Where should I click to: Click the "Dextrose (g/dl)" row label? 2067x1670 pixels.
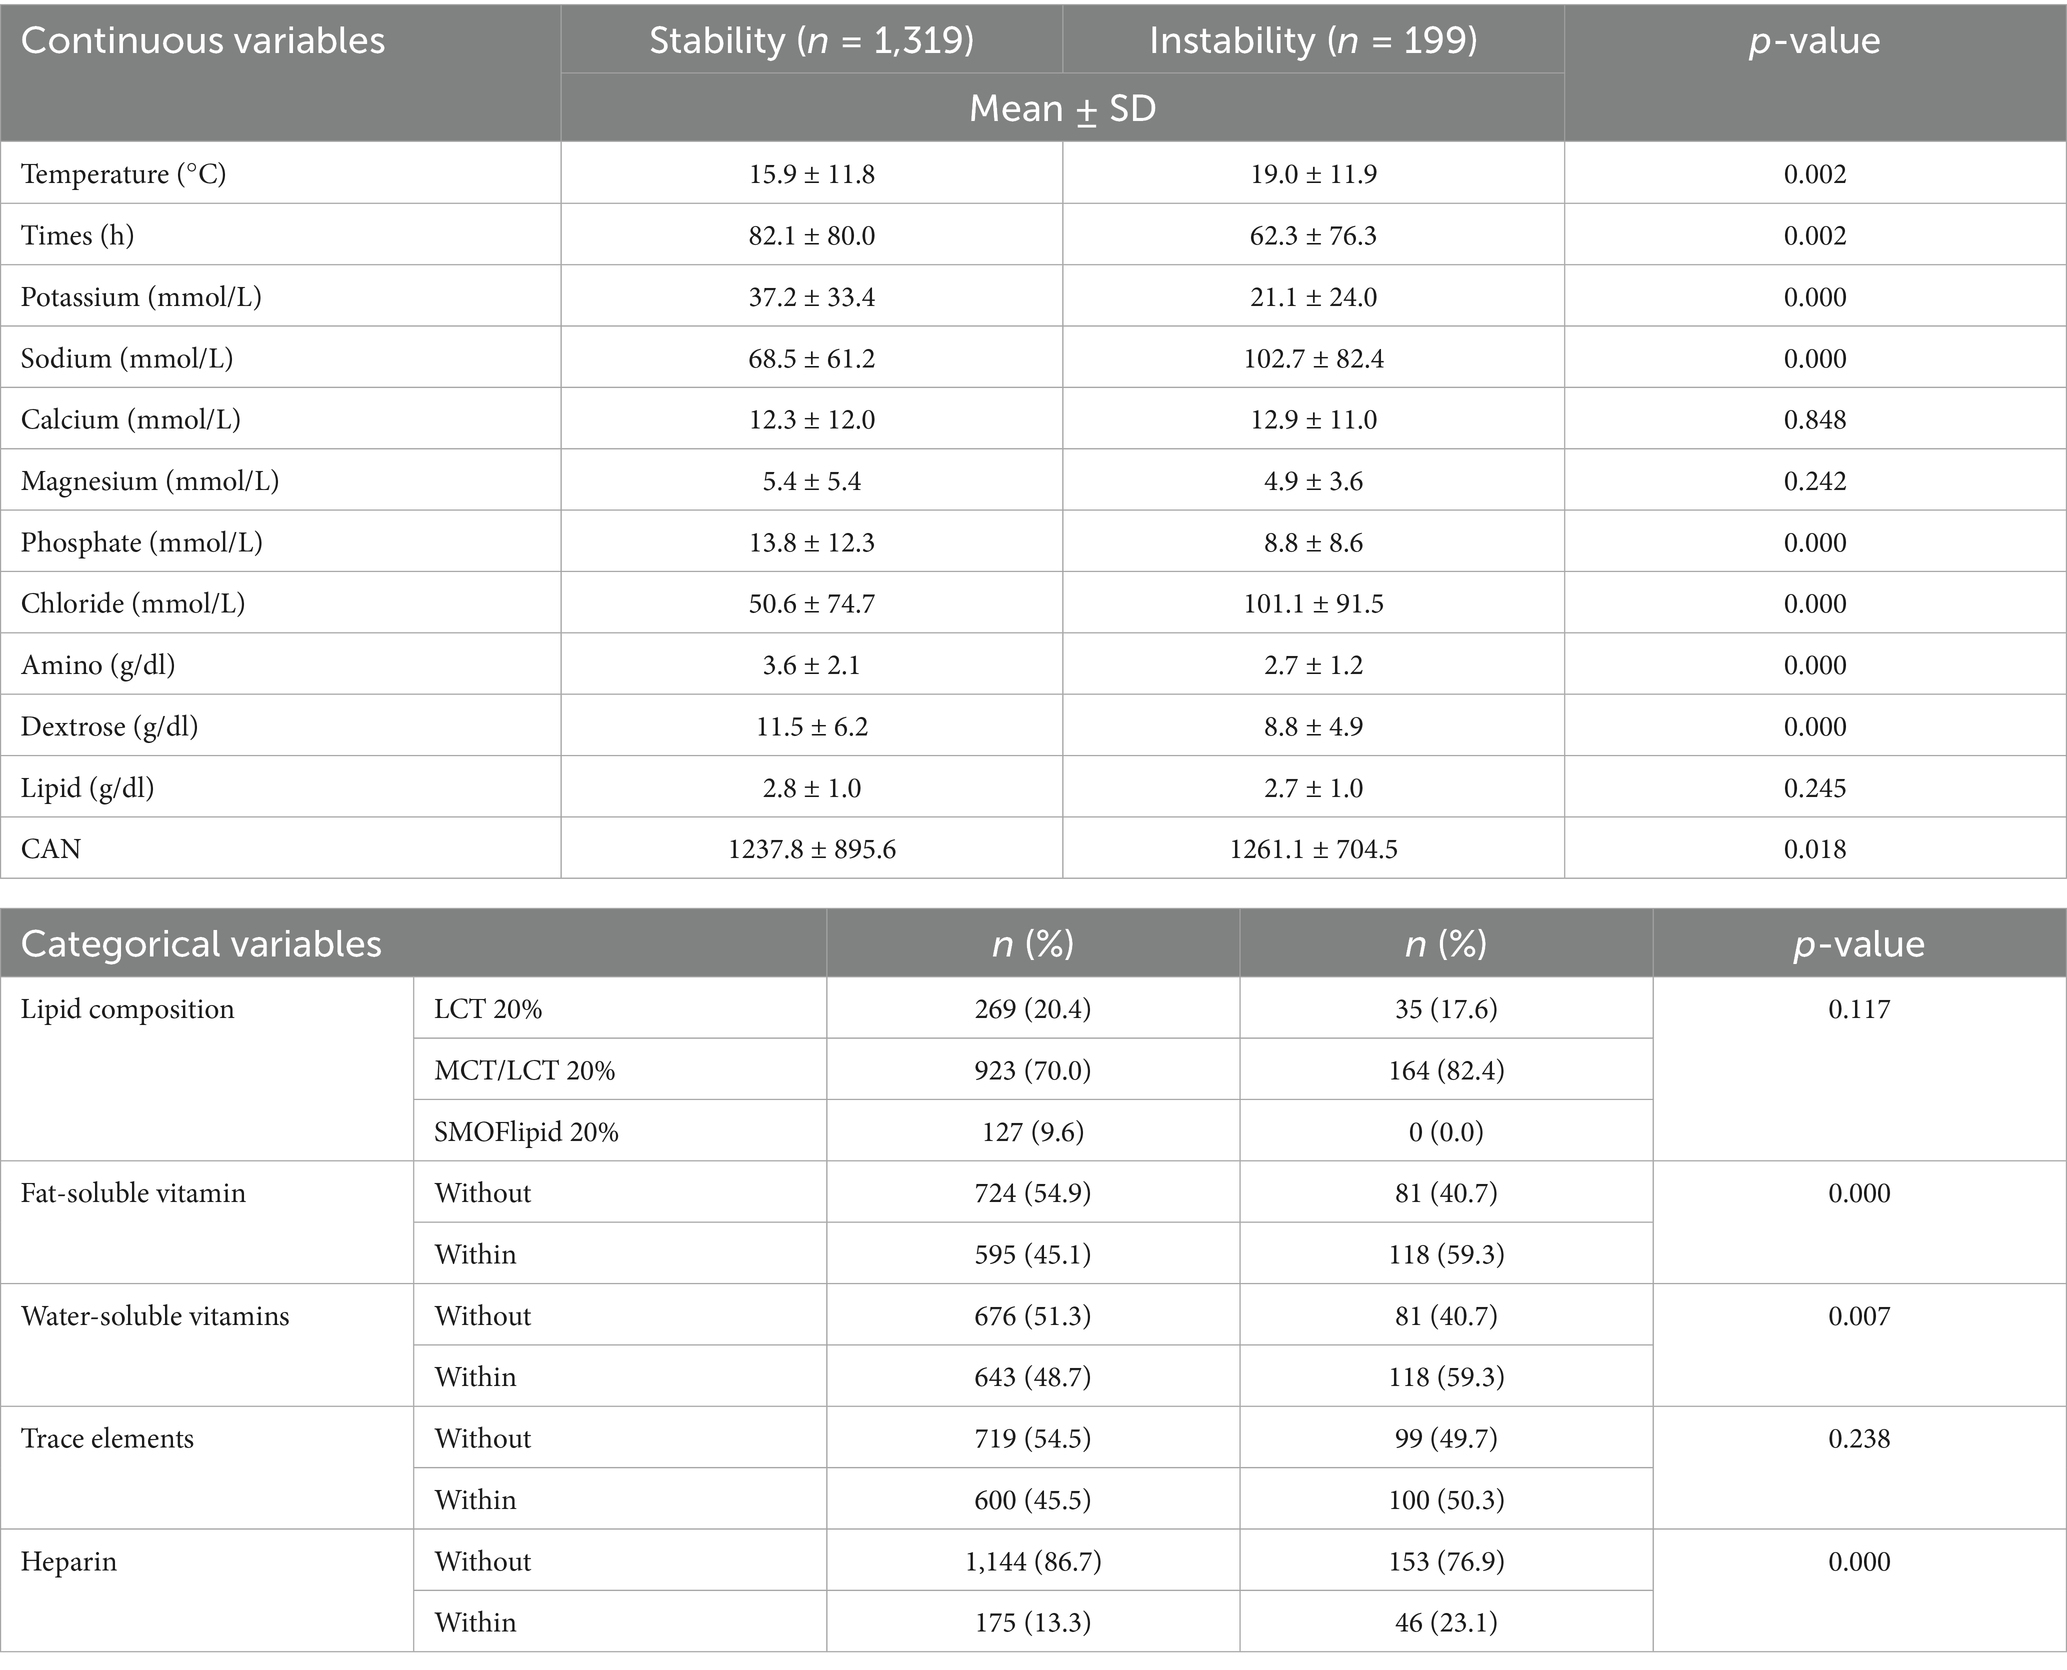pyautogui.click(x=110, y=726)
